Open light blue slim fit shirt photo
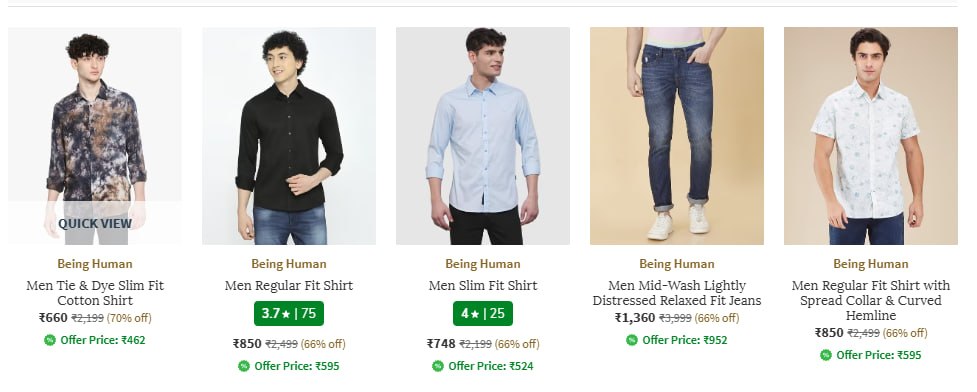This screenshot has width=977, height=392. [483, 136]
